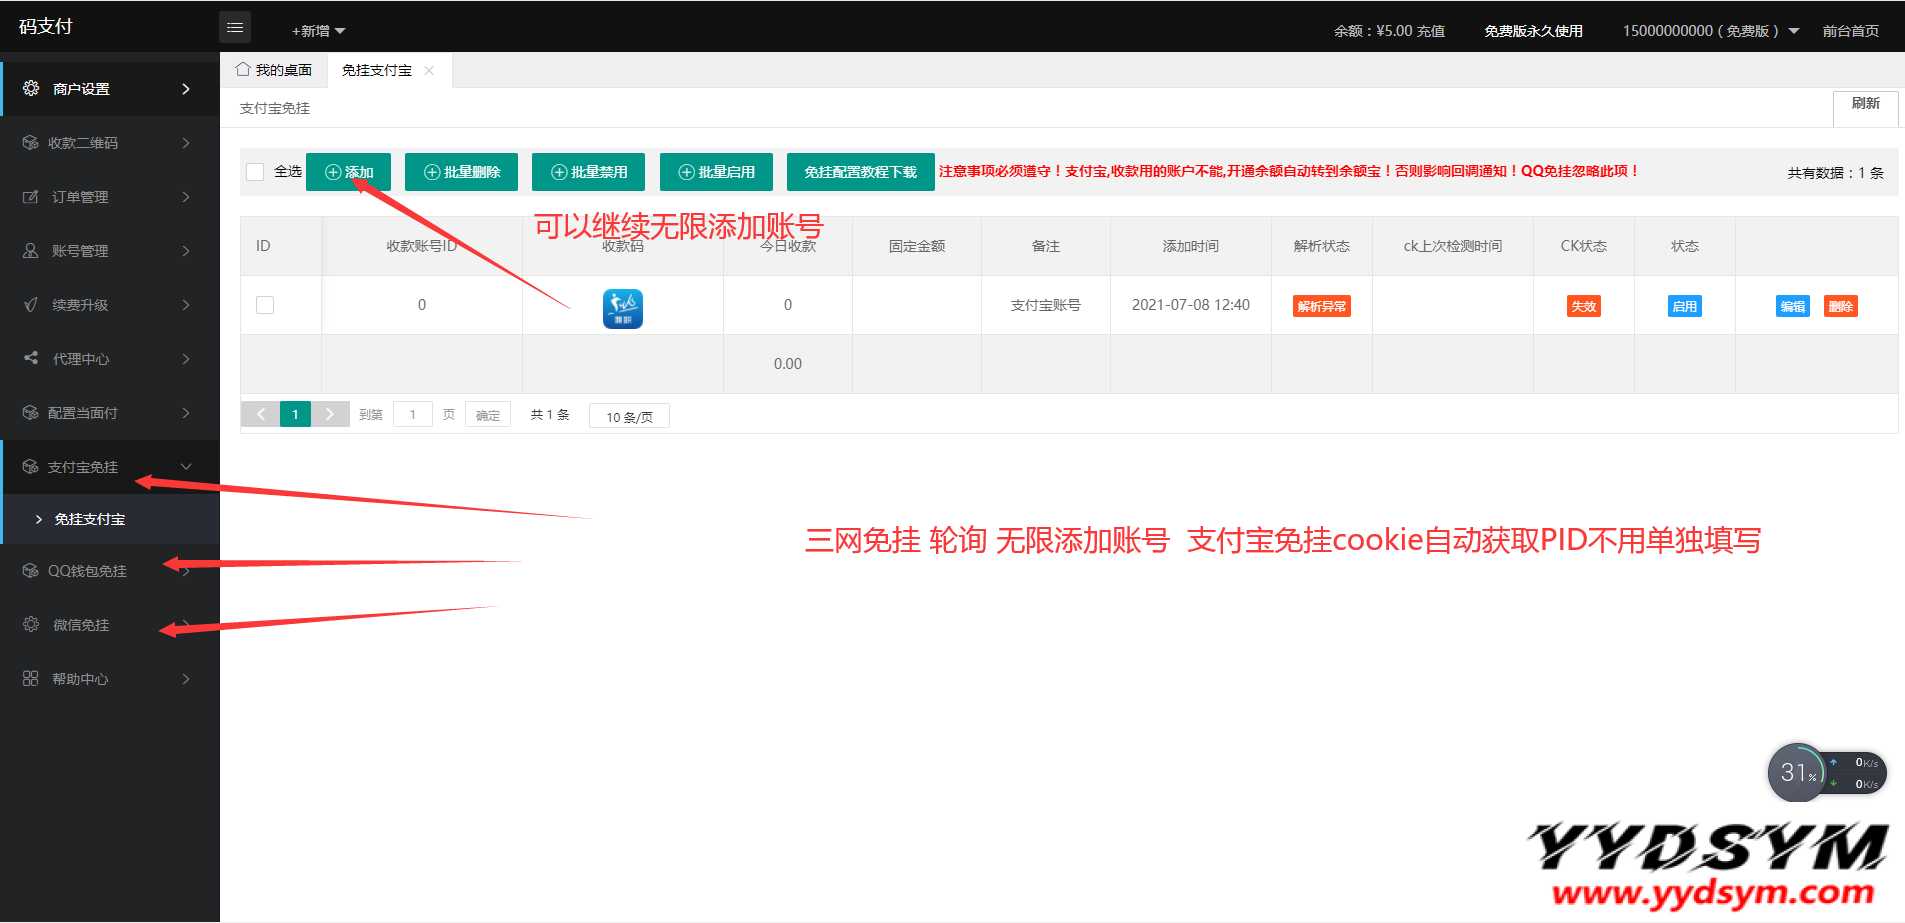
Task: Click the Alipay QR code thumbnail icon
Action: pos(622,308)
